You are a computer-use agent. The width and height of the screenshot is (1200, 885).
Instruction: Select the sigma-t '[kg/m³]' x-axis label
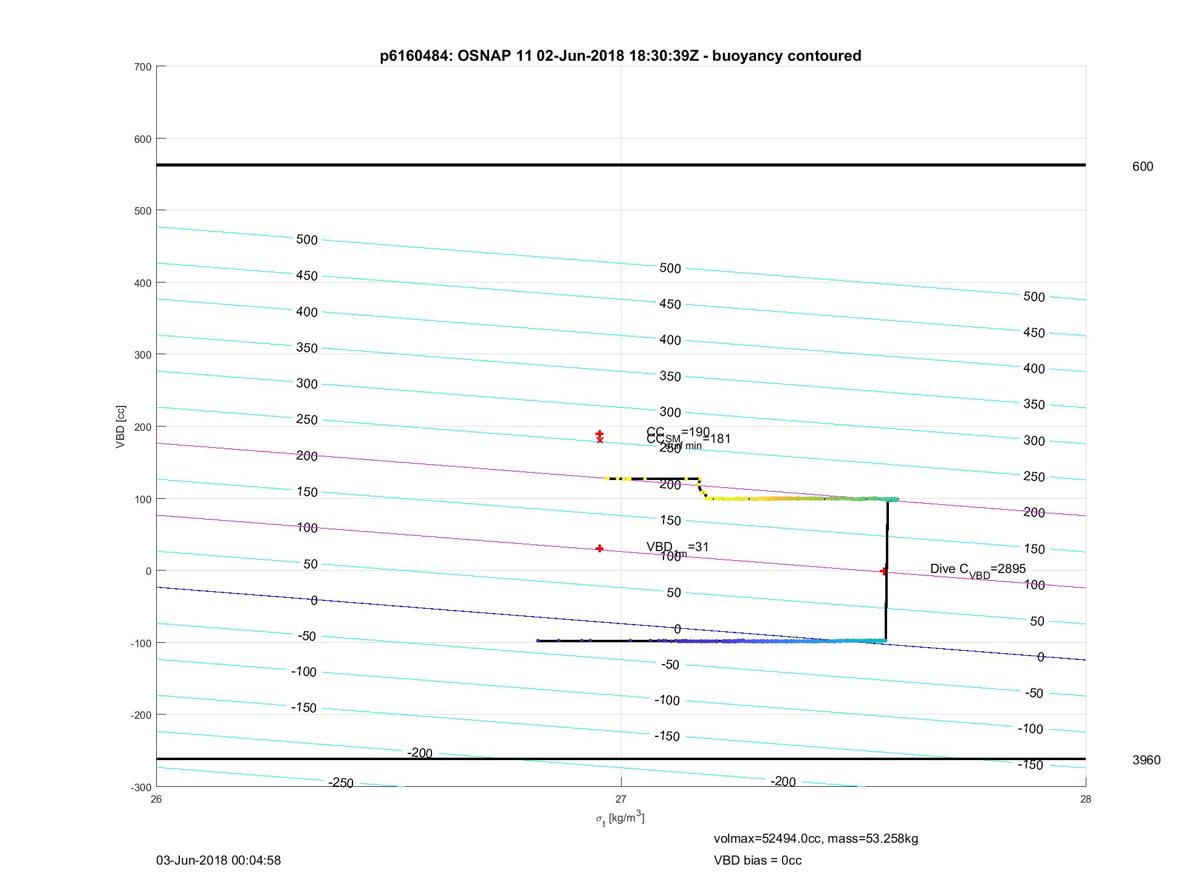pos(620,818)
